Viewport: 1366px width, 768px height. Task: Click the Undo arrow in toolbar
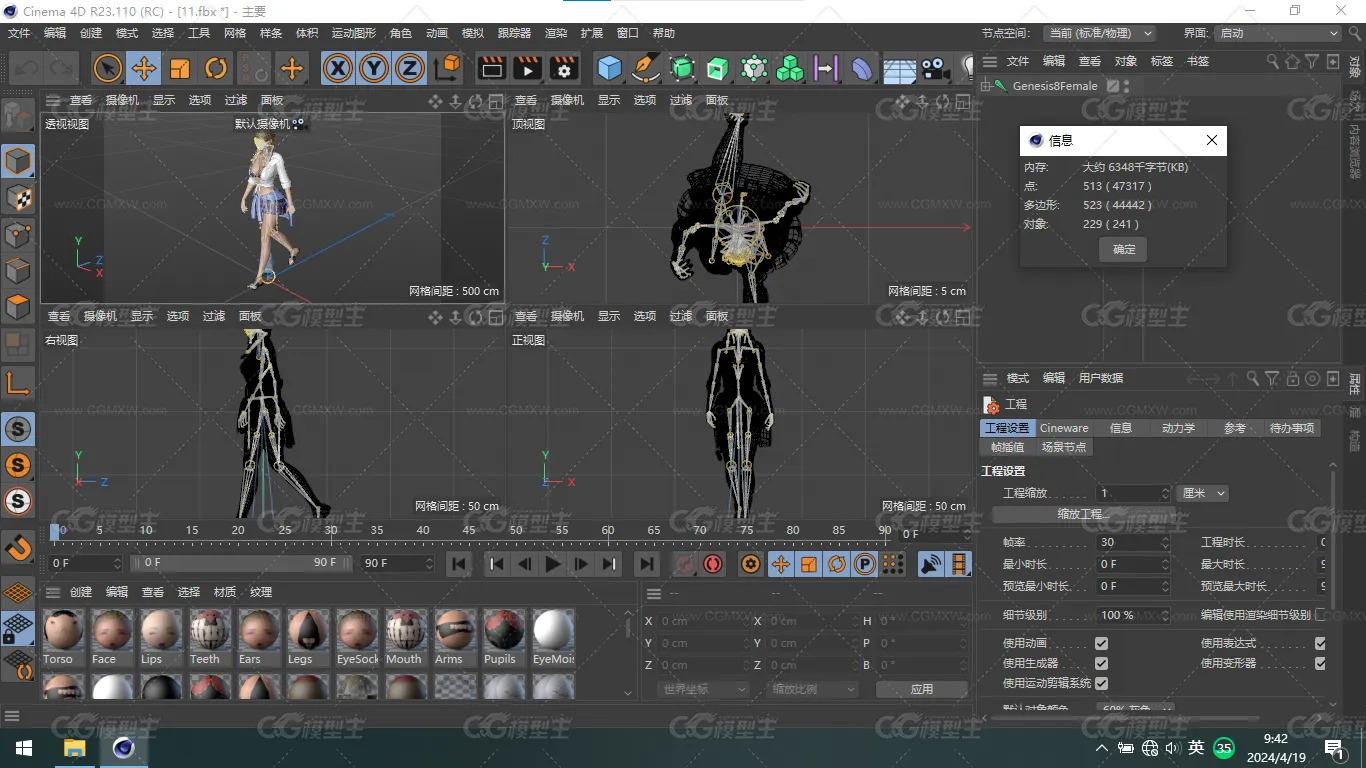point(26,68)
